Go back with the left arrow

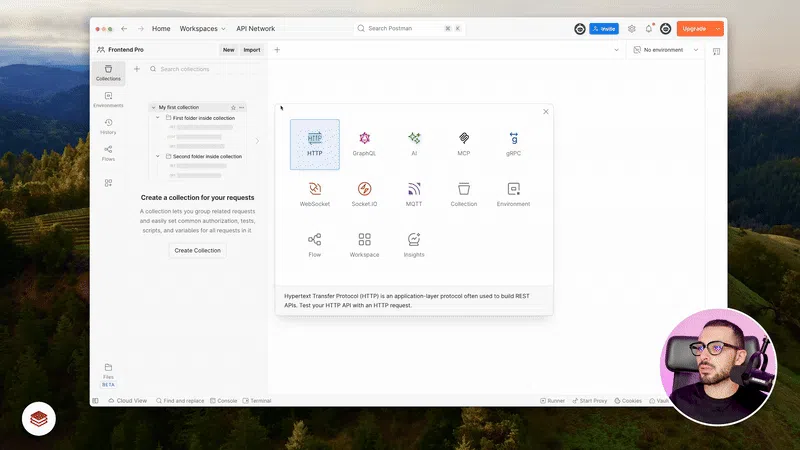point(124,29)
